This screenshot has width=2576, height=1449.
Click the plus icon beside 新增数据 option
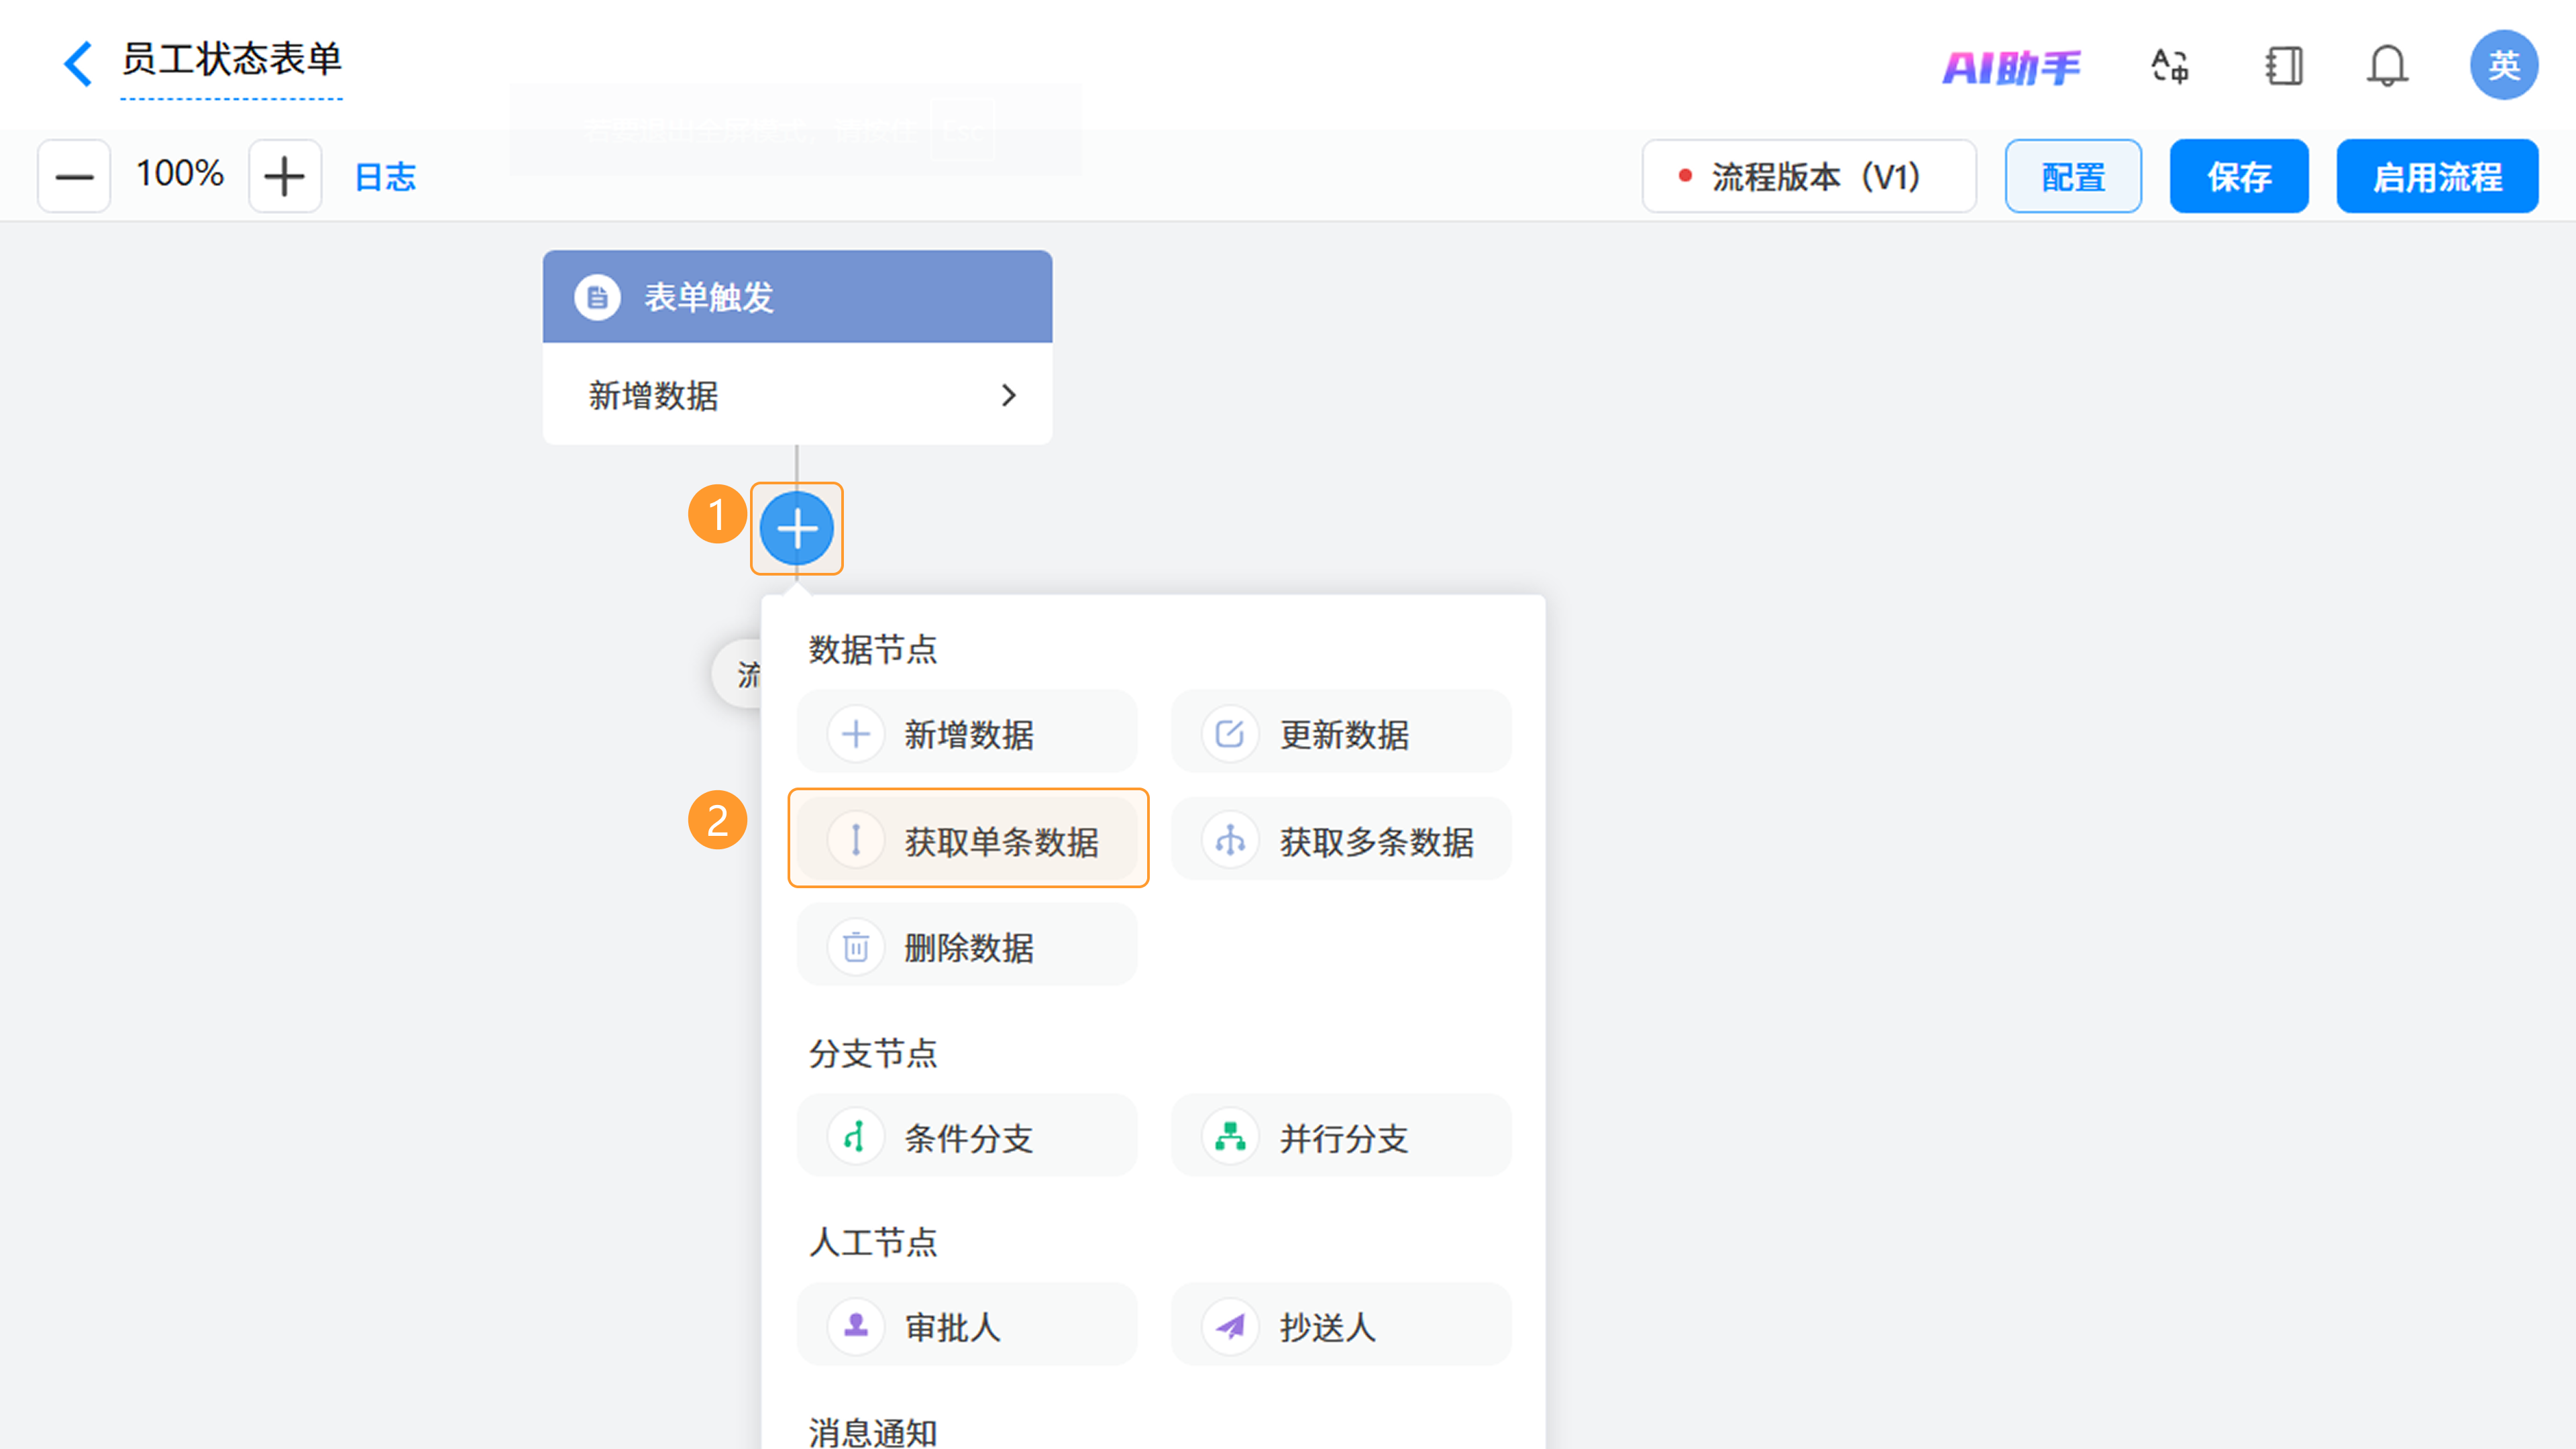[x=856, y=734]
